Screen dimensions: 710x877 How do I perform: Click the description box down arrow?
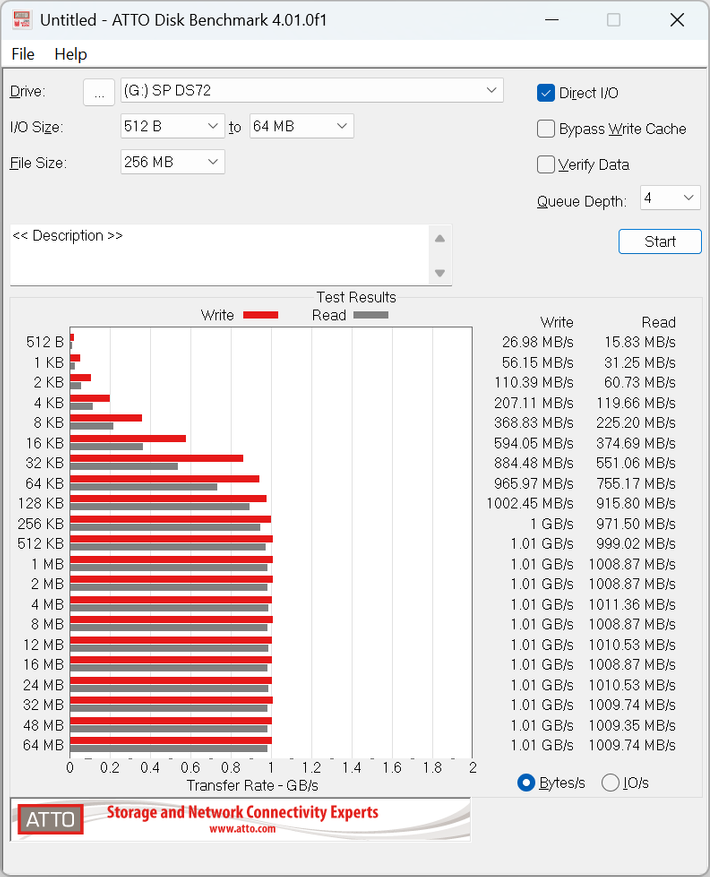coord(440,273)
